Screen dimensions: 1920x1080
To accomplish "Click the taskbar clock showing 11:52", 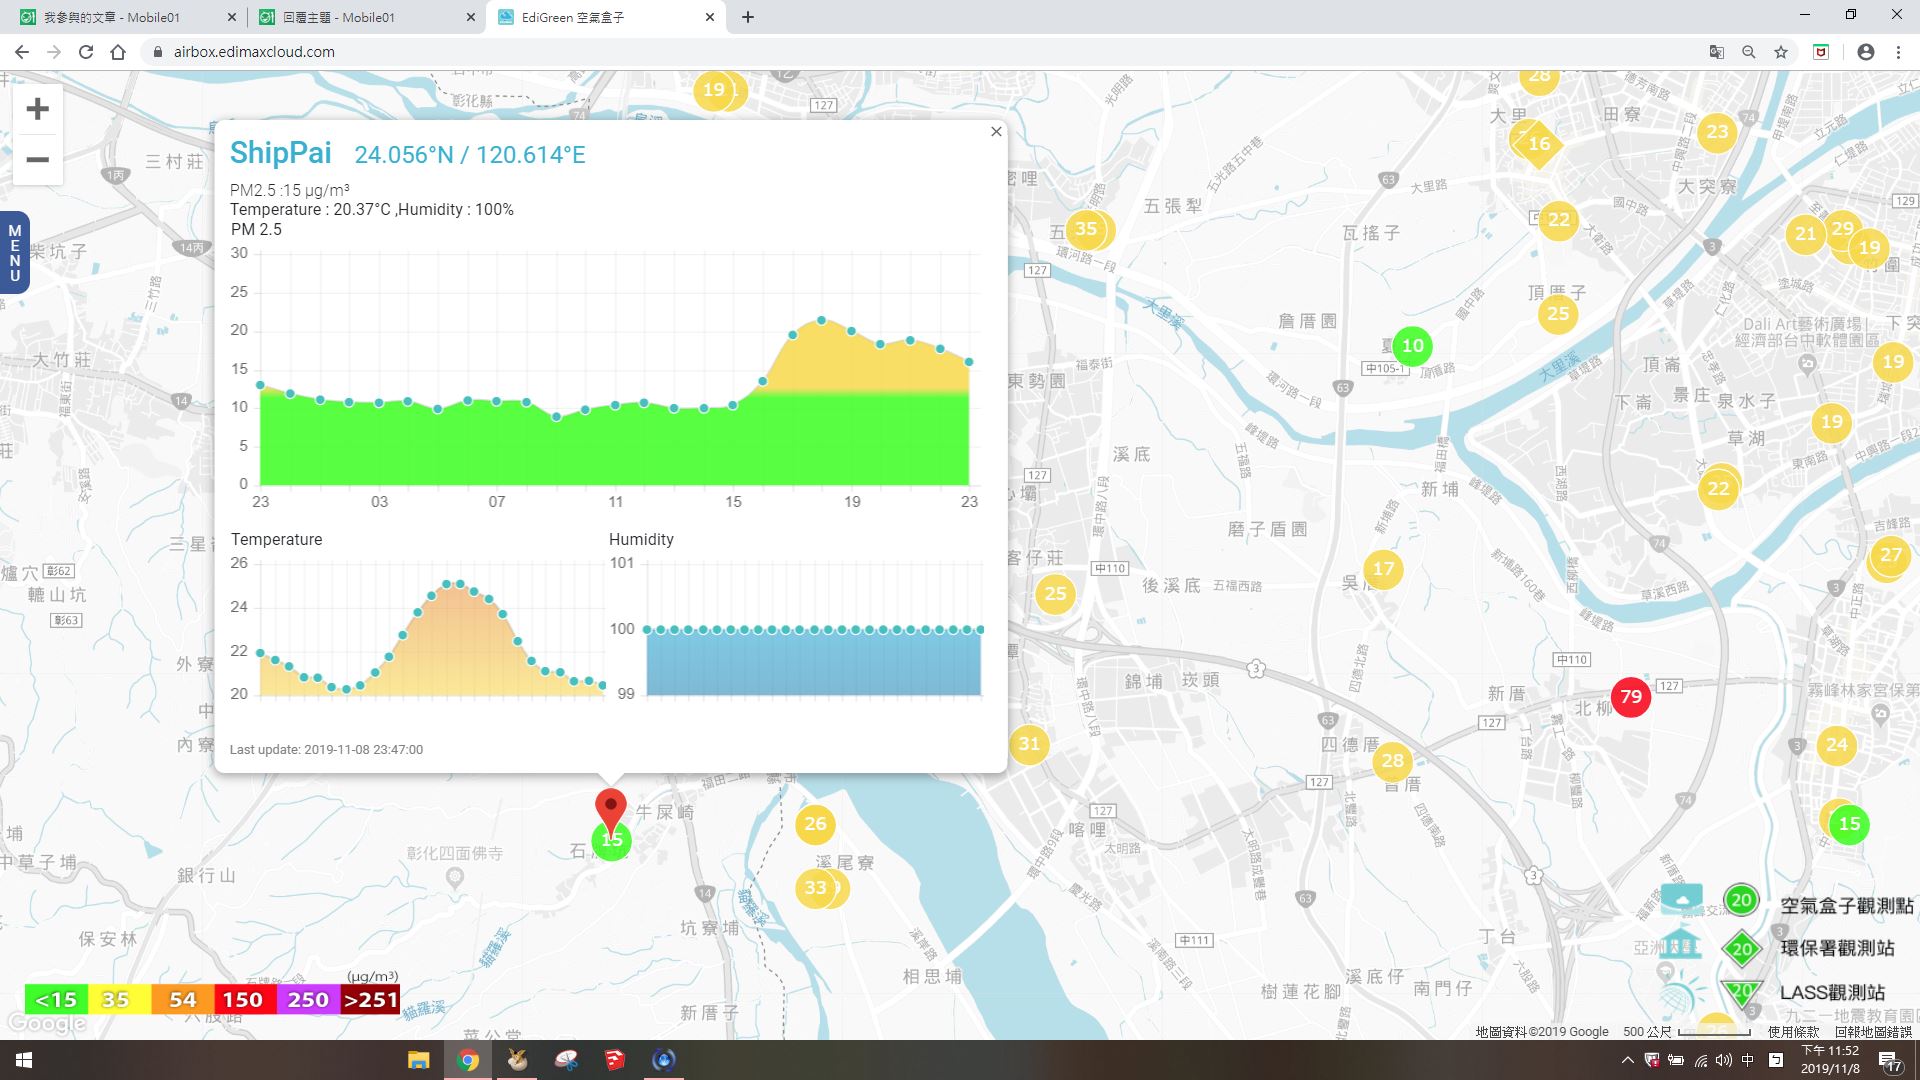I will 1830,1060.
